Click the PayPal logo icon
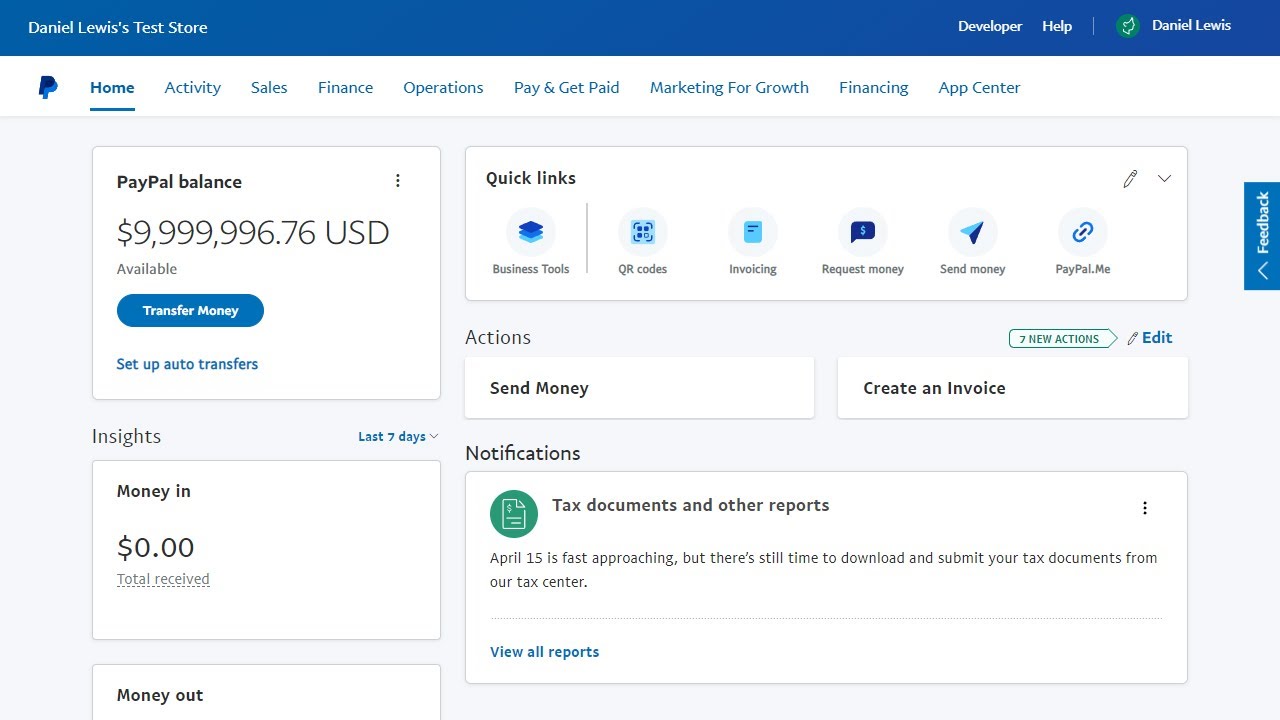Viewport: 1280px width, 720px height. pyautogui.click(x=48, y=87)
